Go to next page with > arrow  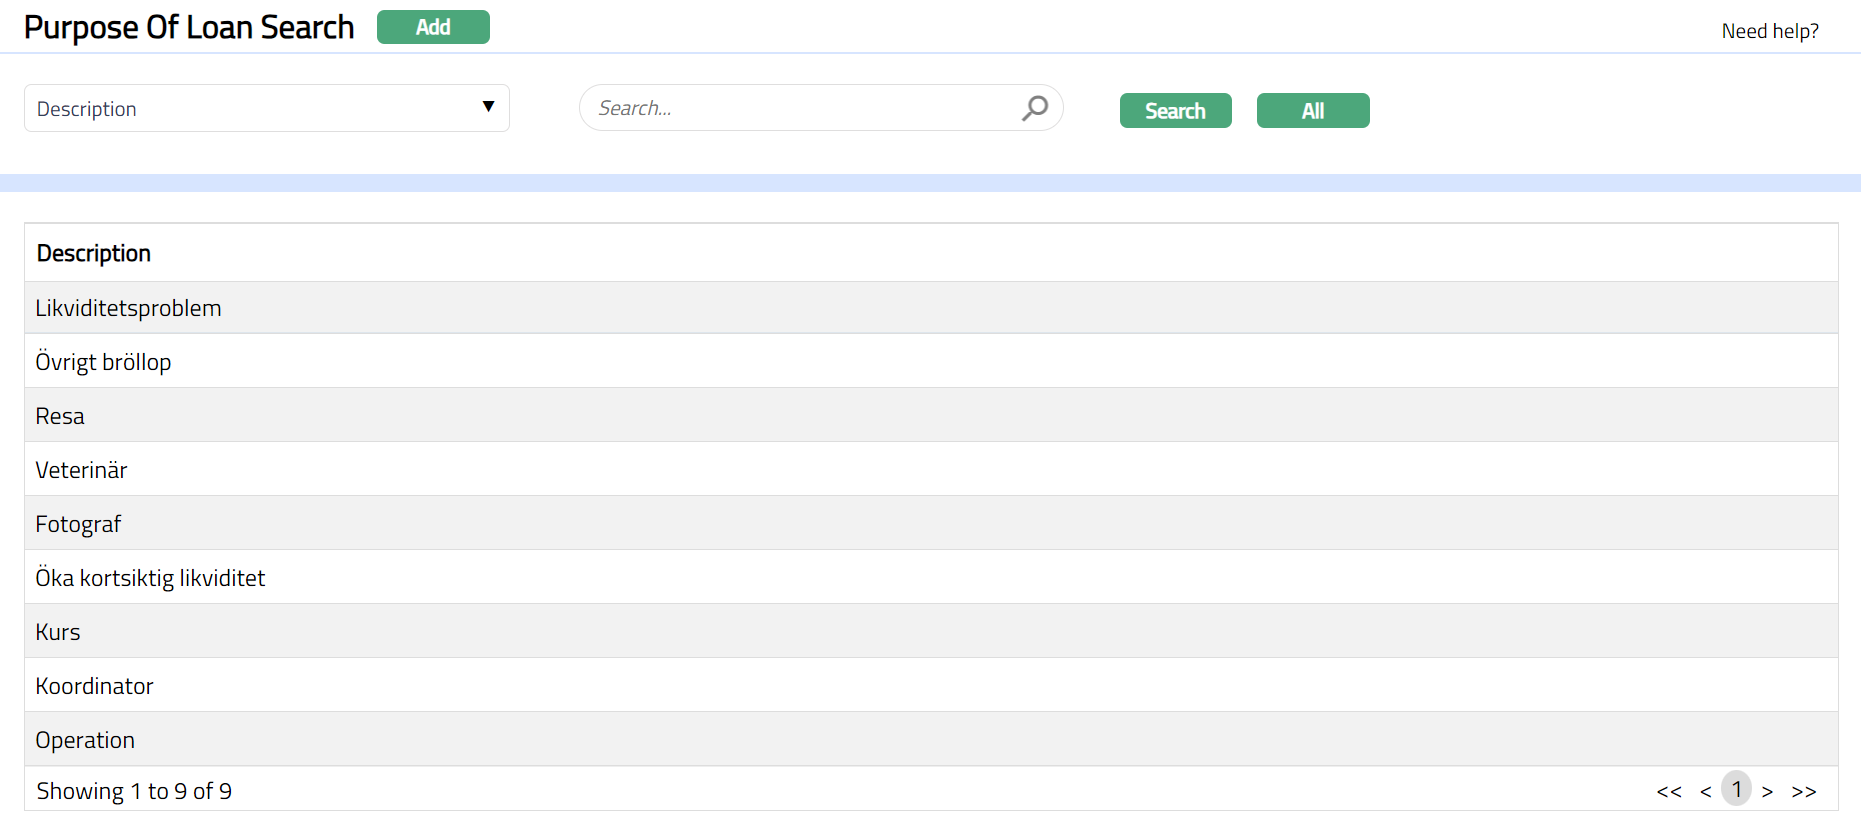tap(1767, 791)
